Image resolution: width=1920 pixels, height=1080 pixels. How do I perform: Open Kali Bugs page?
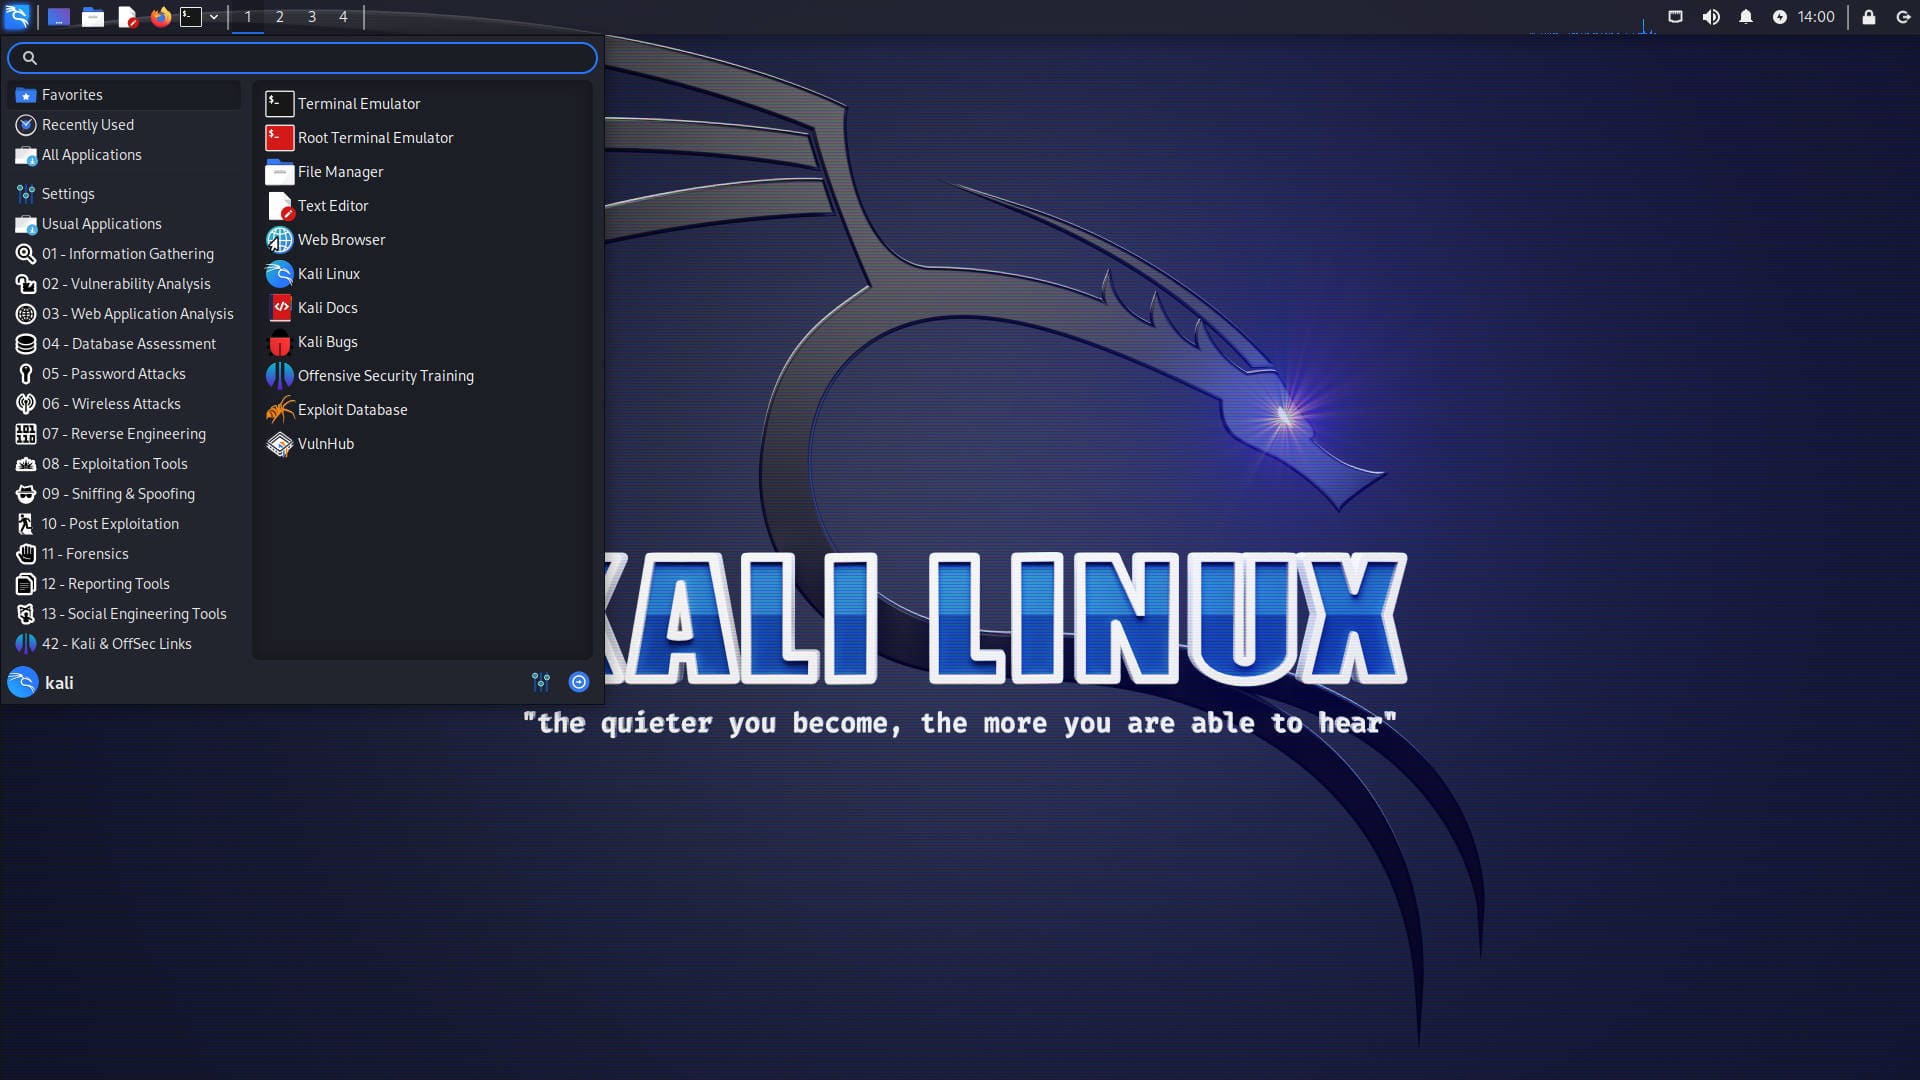pos(327,340)
